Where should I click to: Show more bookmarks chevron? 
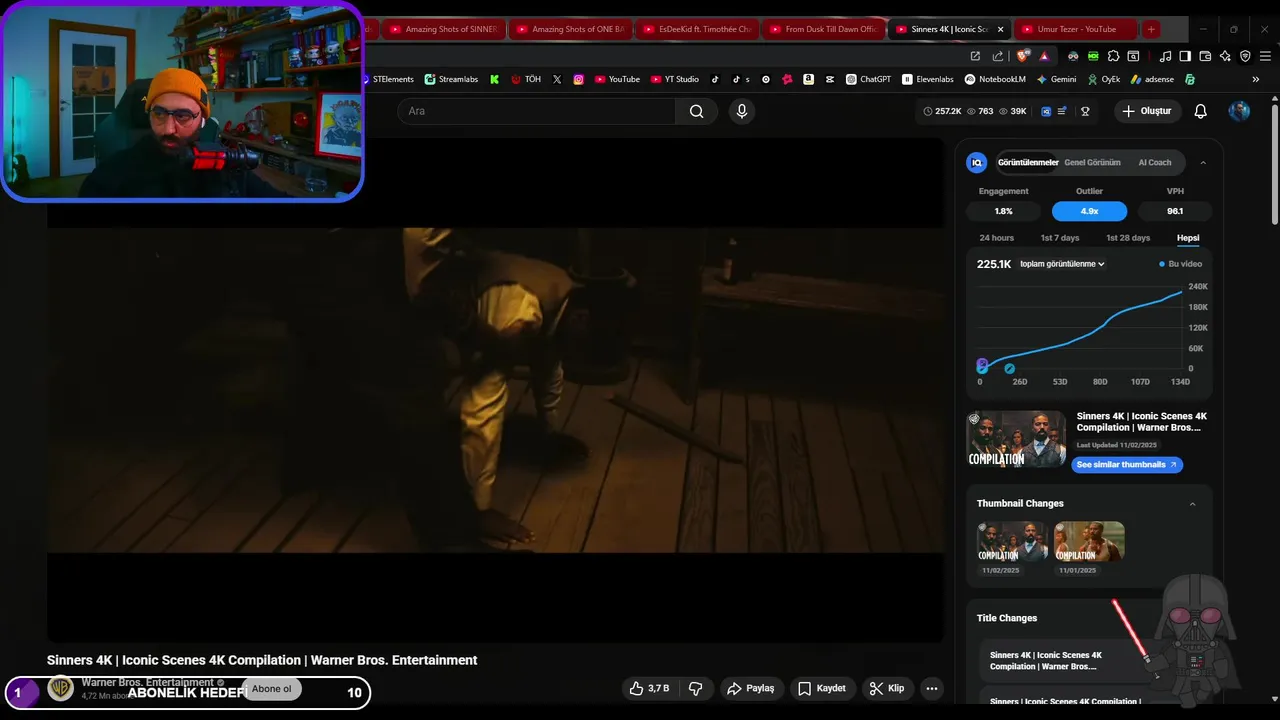pyautogui.click(x=1255, y=79)
